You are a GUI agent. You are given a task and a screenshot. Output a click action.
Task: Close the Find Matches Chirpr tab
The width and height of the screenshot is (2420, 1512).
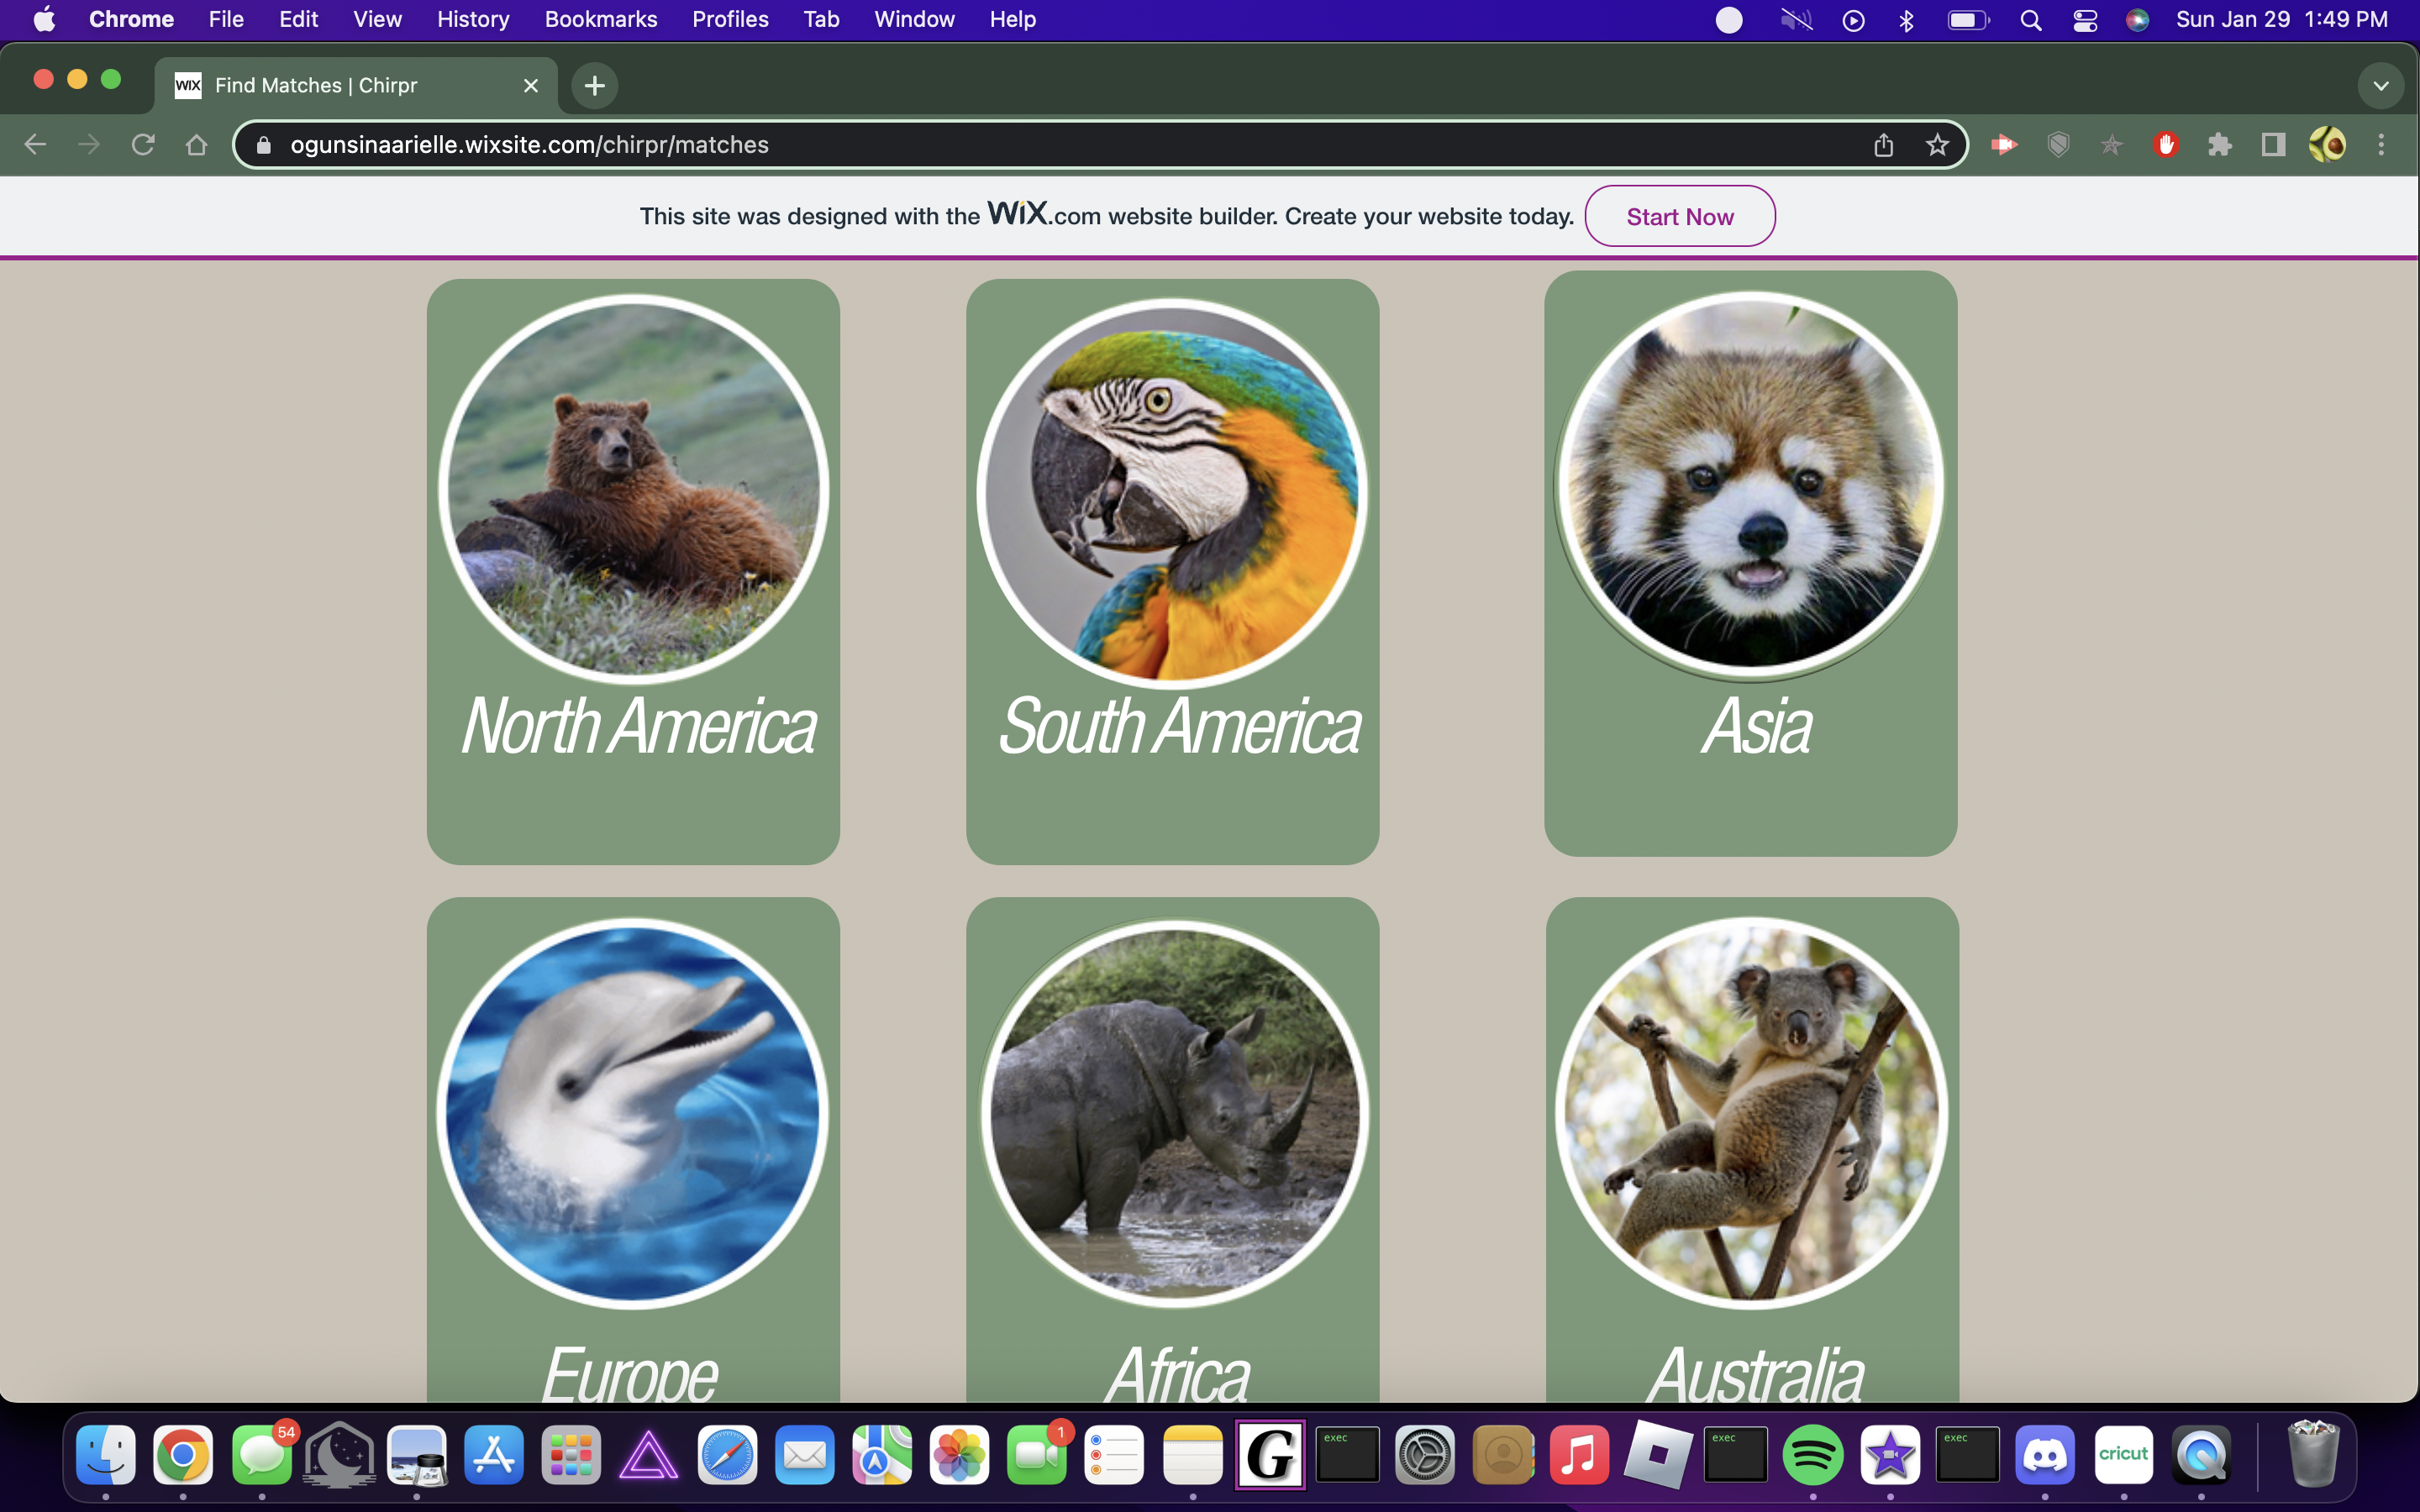(x=531, y=86)
